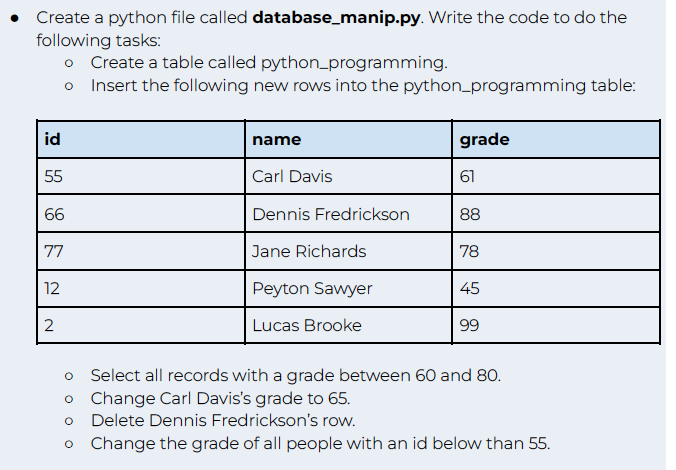The image size is (676, 470).
Task: Click the 'Create a table called python_programming' bullet
Action: [x=269, y=63]
